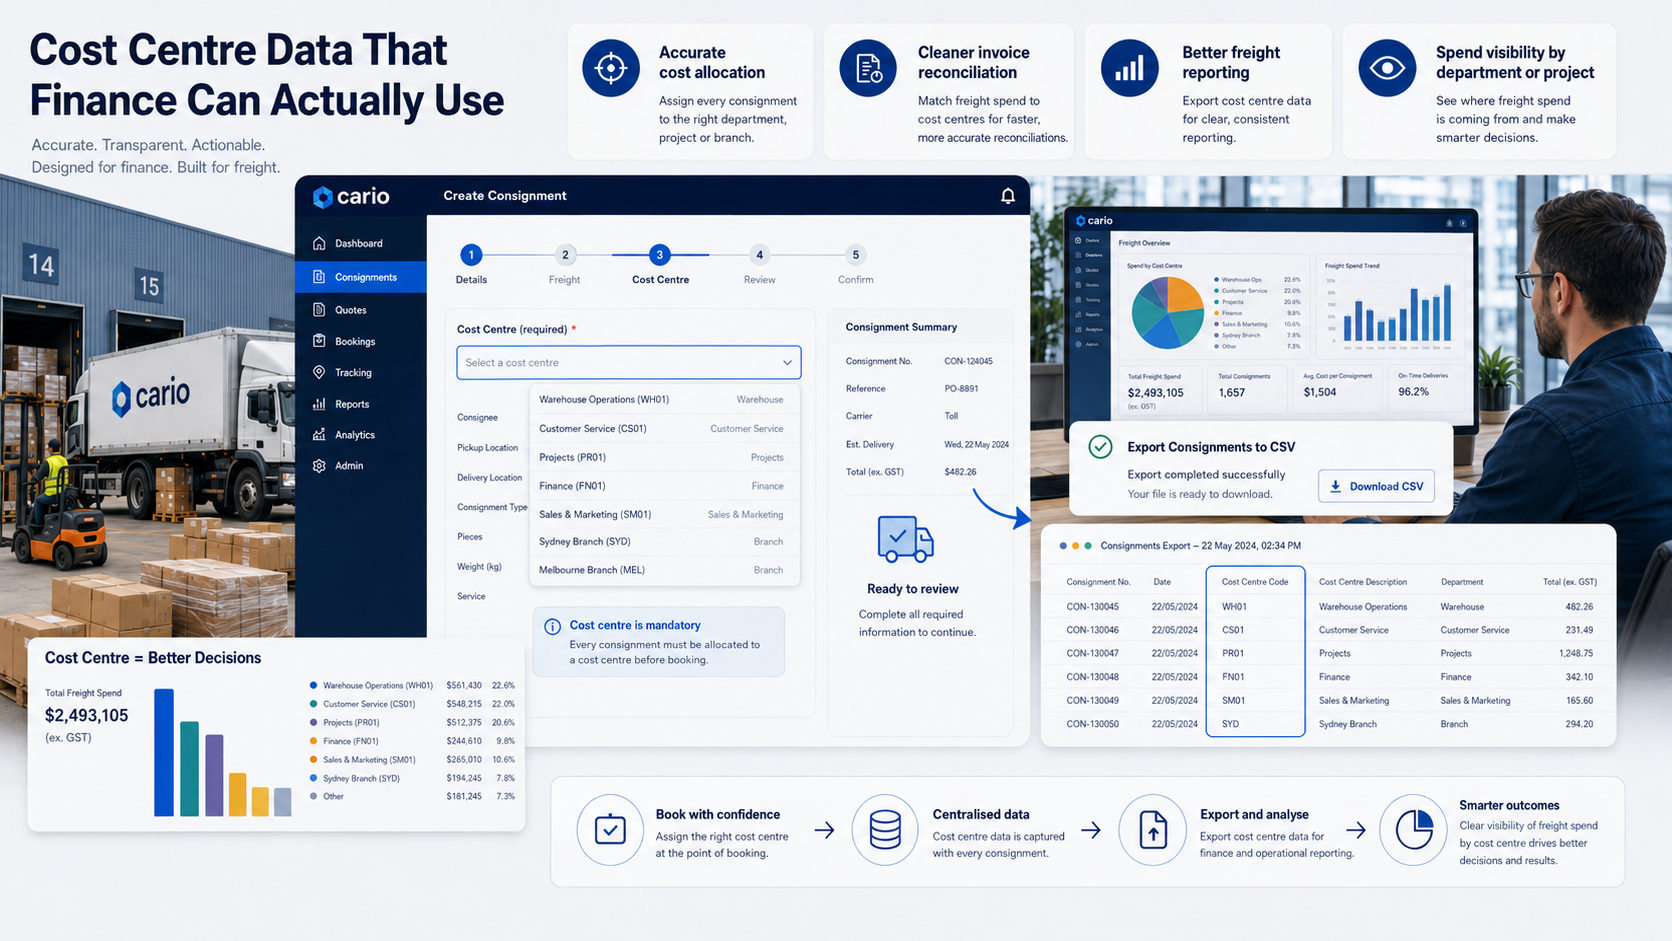The width and height of the screenshot is (1672, 941).
Task: Click the Cost Centre Description column header
Action: (x=1363, y=582)
